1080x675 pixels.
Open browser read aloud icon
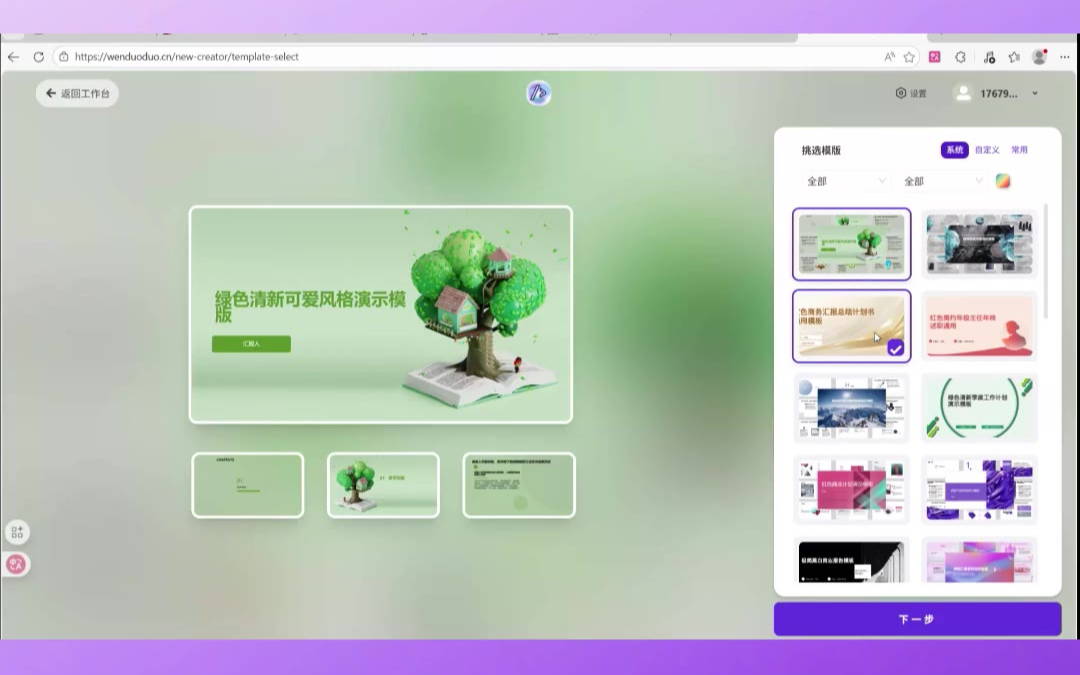click(889, 57)
